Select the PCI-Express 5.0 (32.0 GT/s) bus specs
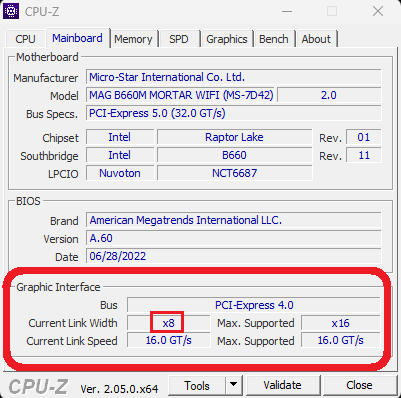Image resolution: width=401 pixels, height=398 pixels. (x=233, y=113)
